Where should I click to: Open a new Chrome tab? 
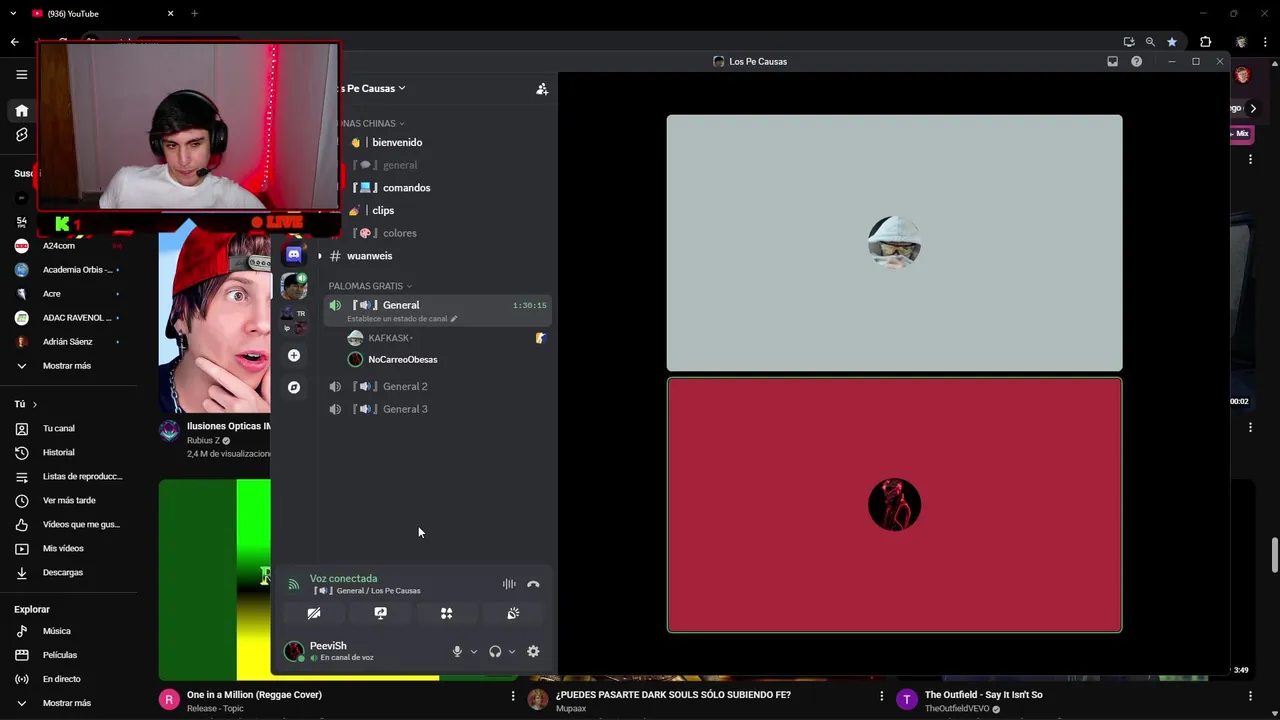194,14
